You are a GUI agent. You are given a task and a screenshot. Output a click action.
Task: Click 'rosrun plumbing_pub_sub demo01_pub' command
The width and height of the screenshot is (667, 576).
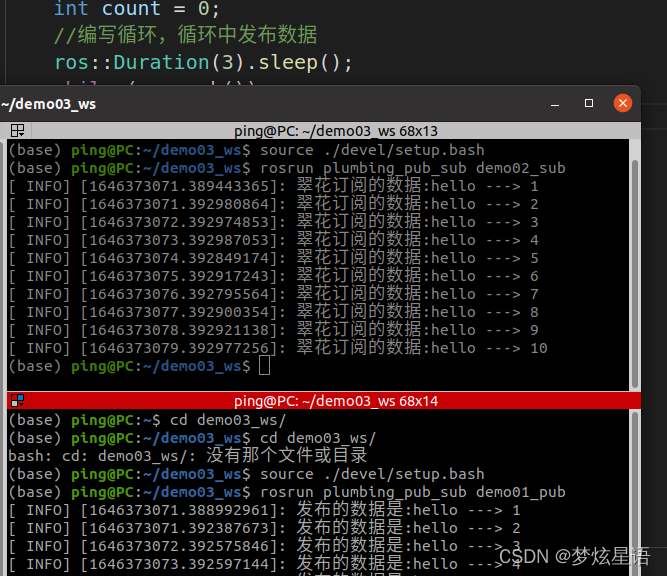tap(413, 492)
